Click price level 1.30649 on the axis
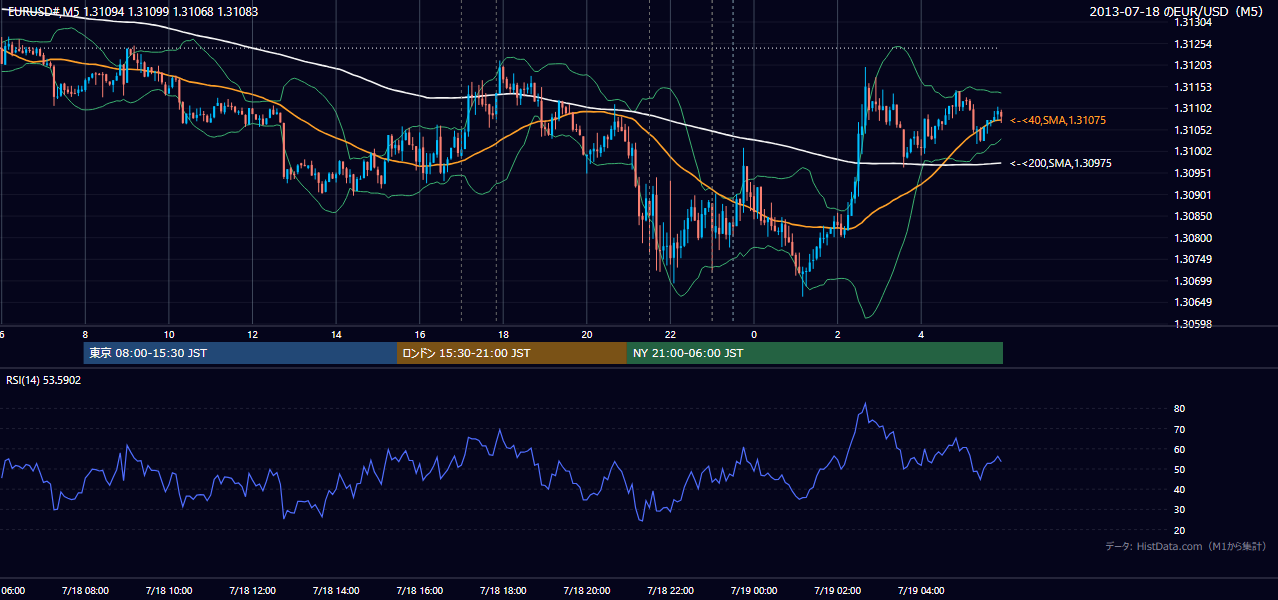 [x=1194, y=302]
